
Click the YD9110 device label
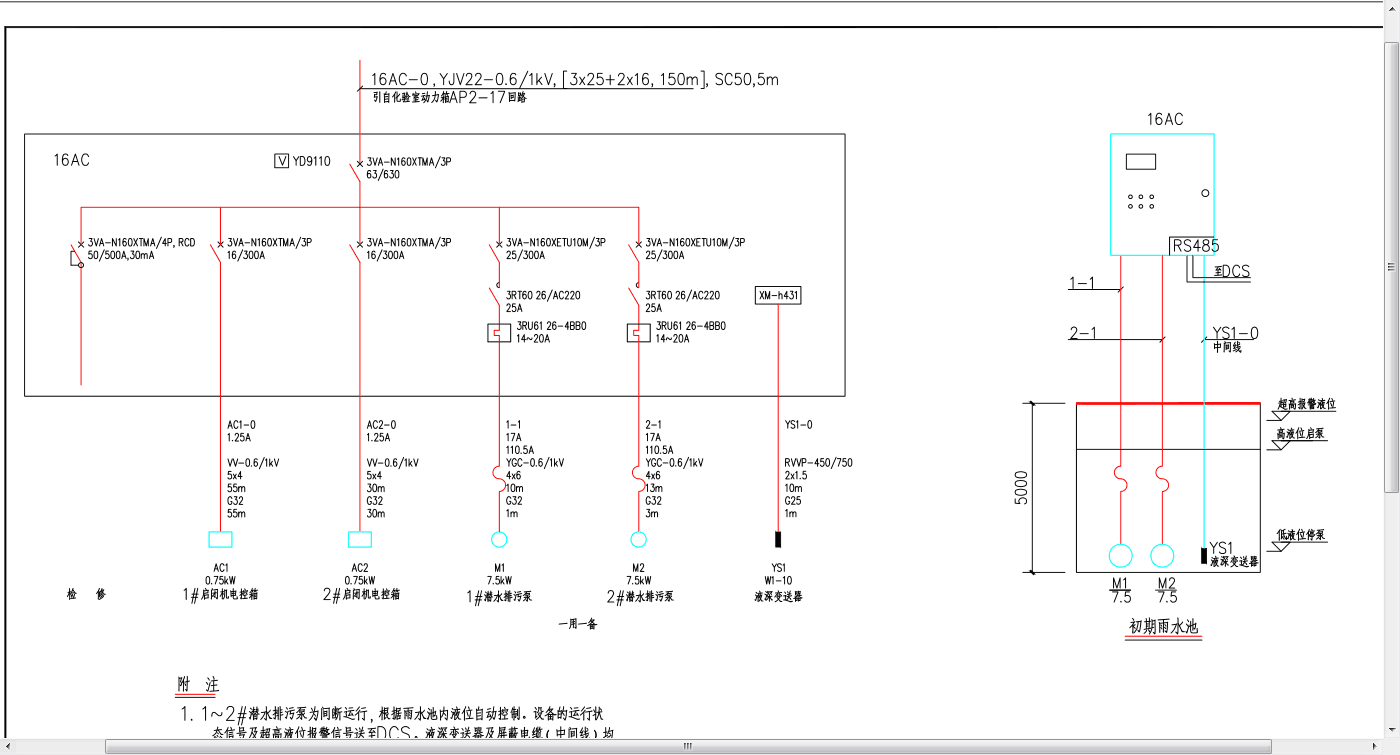pyautogui.click(x=311, y=161)
